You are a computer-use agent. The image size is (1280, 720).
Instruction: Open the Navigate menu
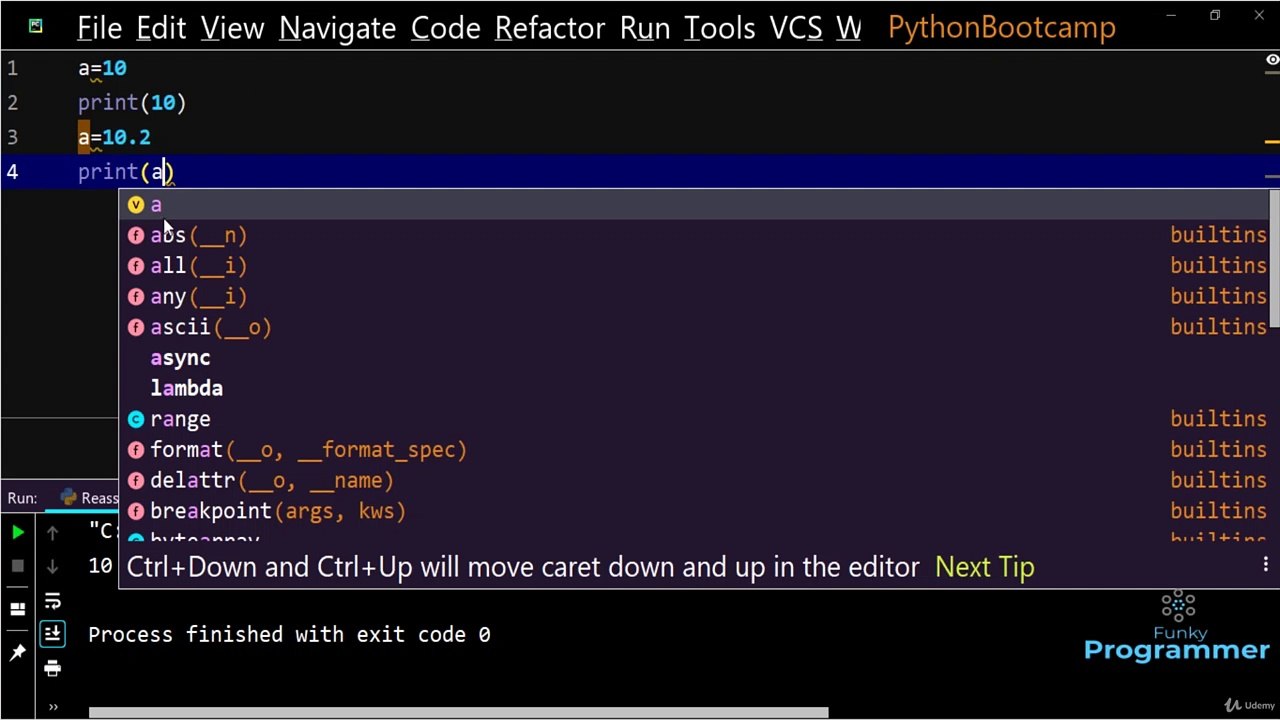pos(337,28)
